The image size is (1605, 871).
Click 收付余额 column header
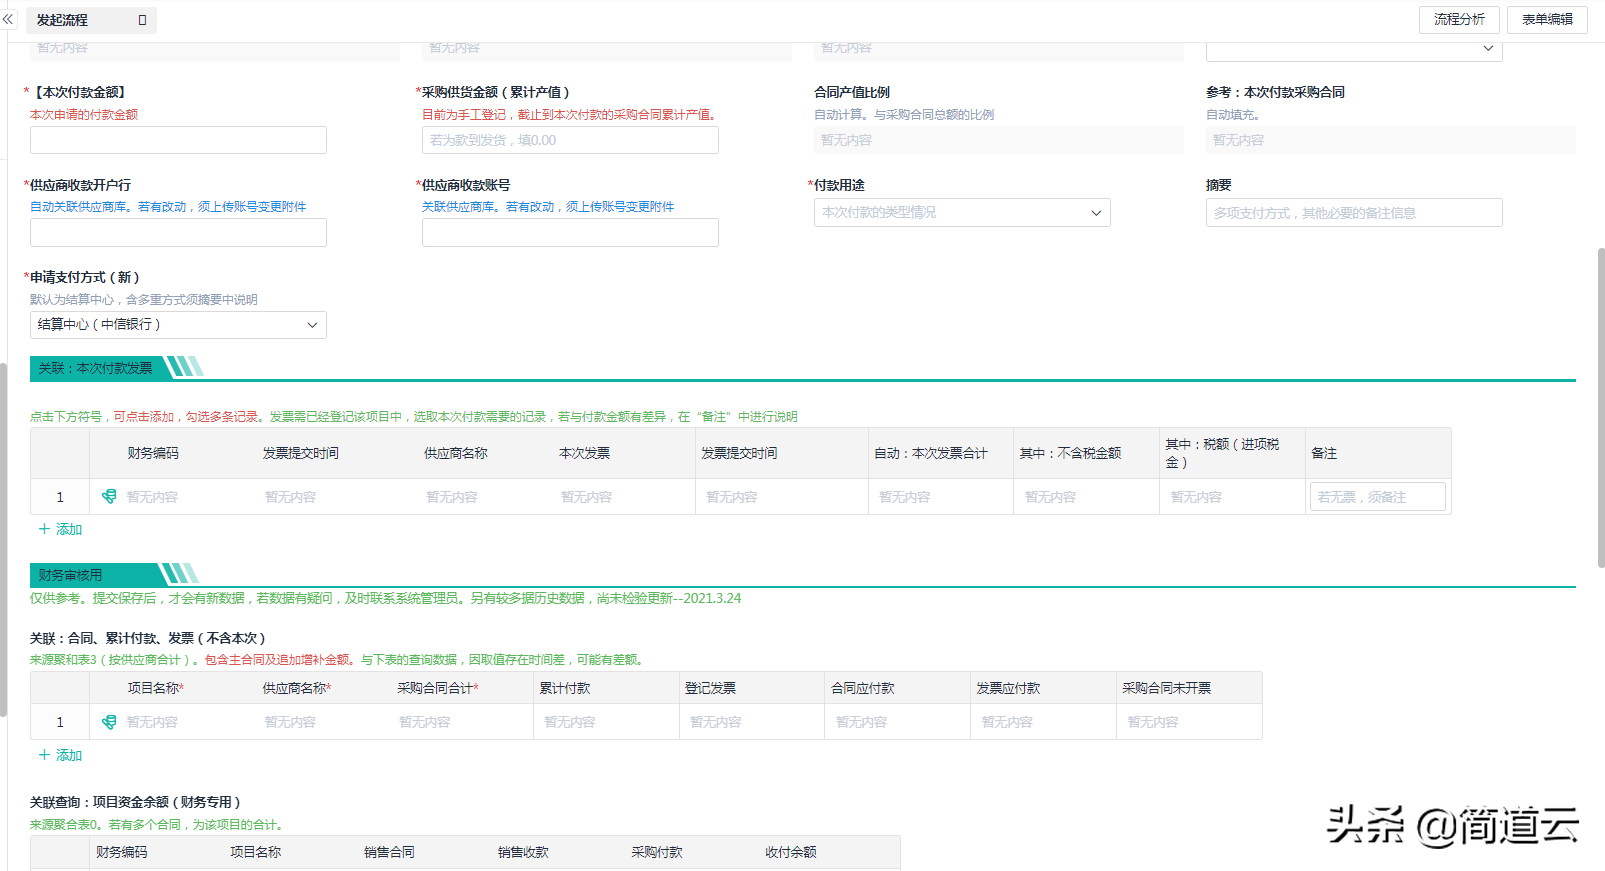pyautogui.click(x=790, y=852)
